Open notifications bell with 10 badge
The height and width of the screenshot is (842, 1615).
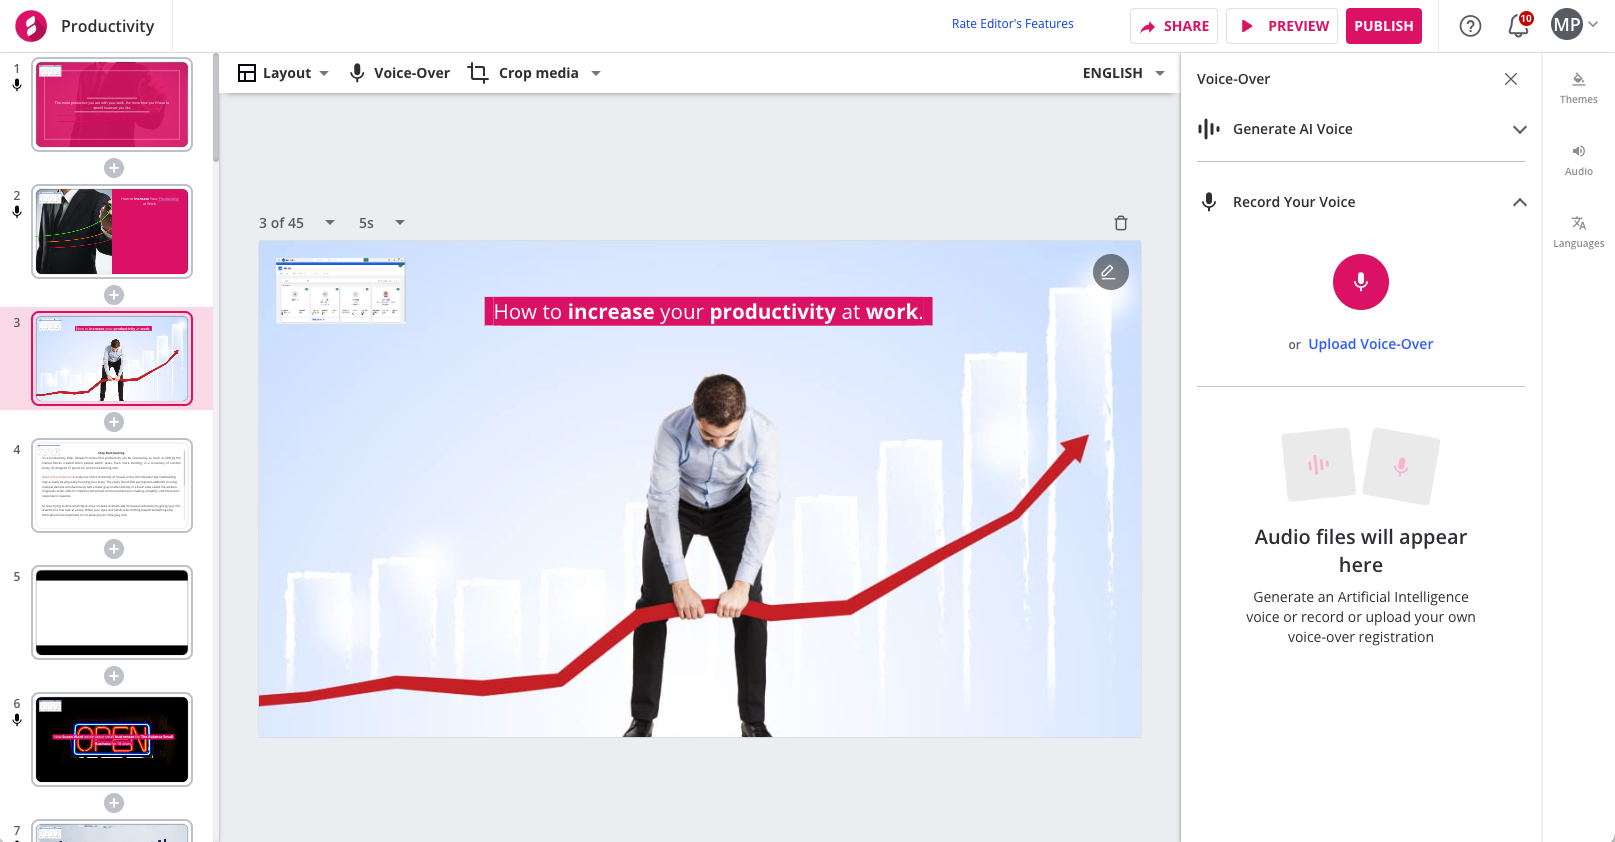(1518, 26)
